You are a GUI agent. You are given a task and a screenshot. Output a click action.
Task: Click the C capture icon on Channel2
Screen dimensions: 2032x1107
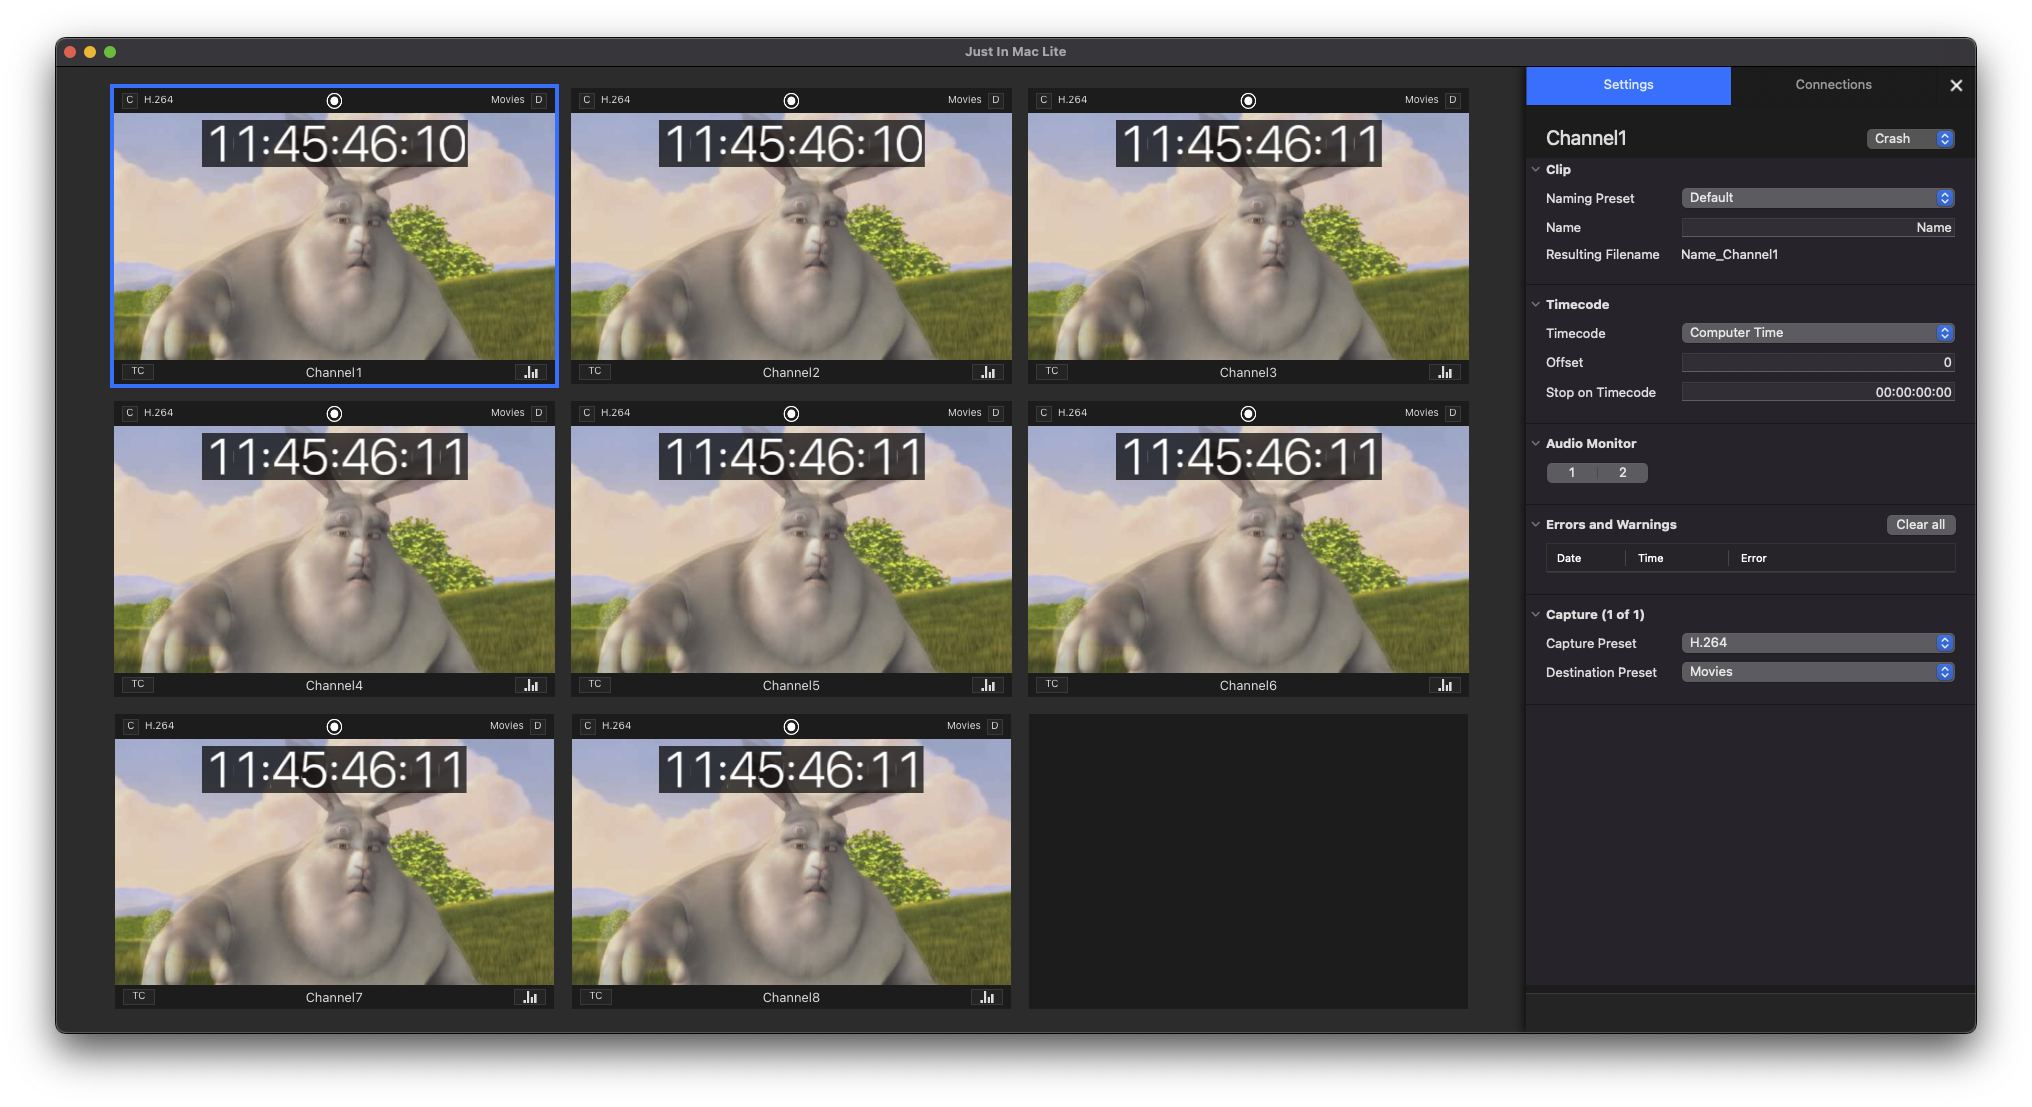click(x=587, y=100)
